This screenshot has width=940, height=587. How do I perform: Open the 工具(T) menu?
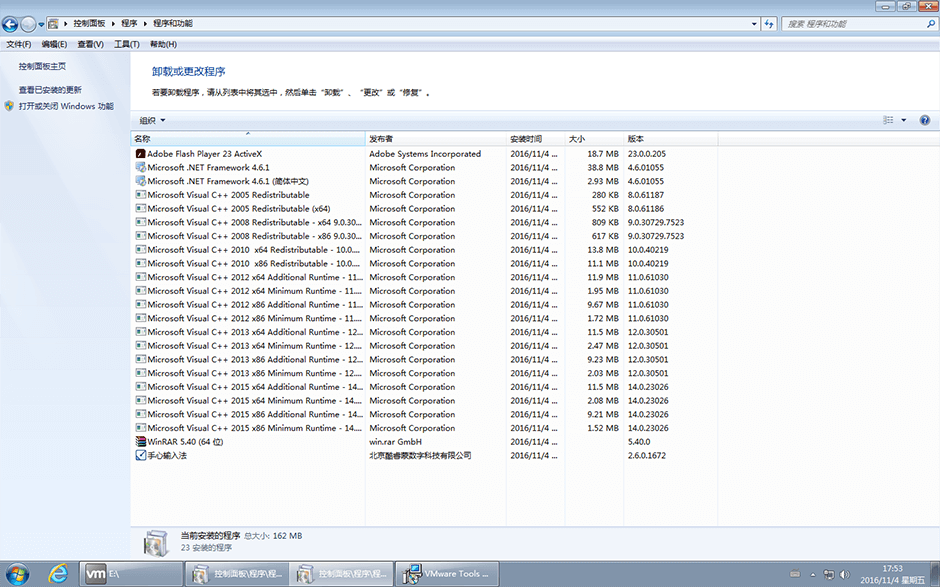coord(126,44)
